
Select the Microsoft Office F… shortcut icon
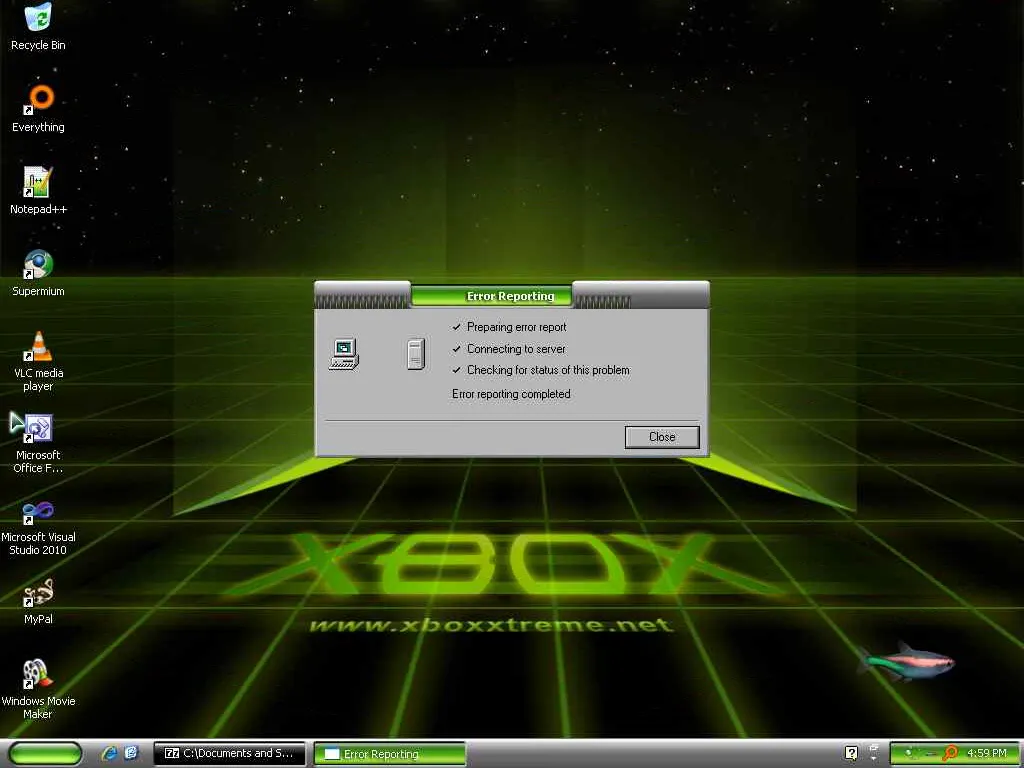tap(38, 443)
